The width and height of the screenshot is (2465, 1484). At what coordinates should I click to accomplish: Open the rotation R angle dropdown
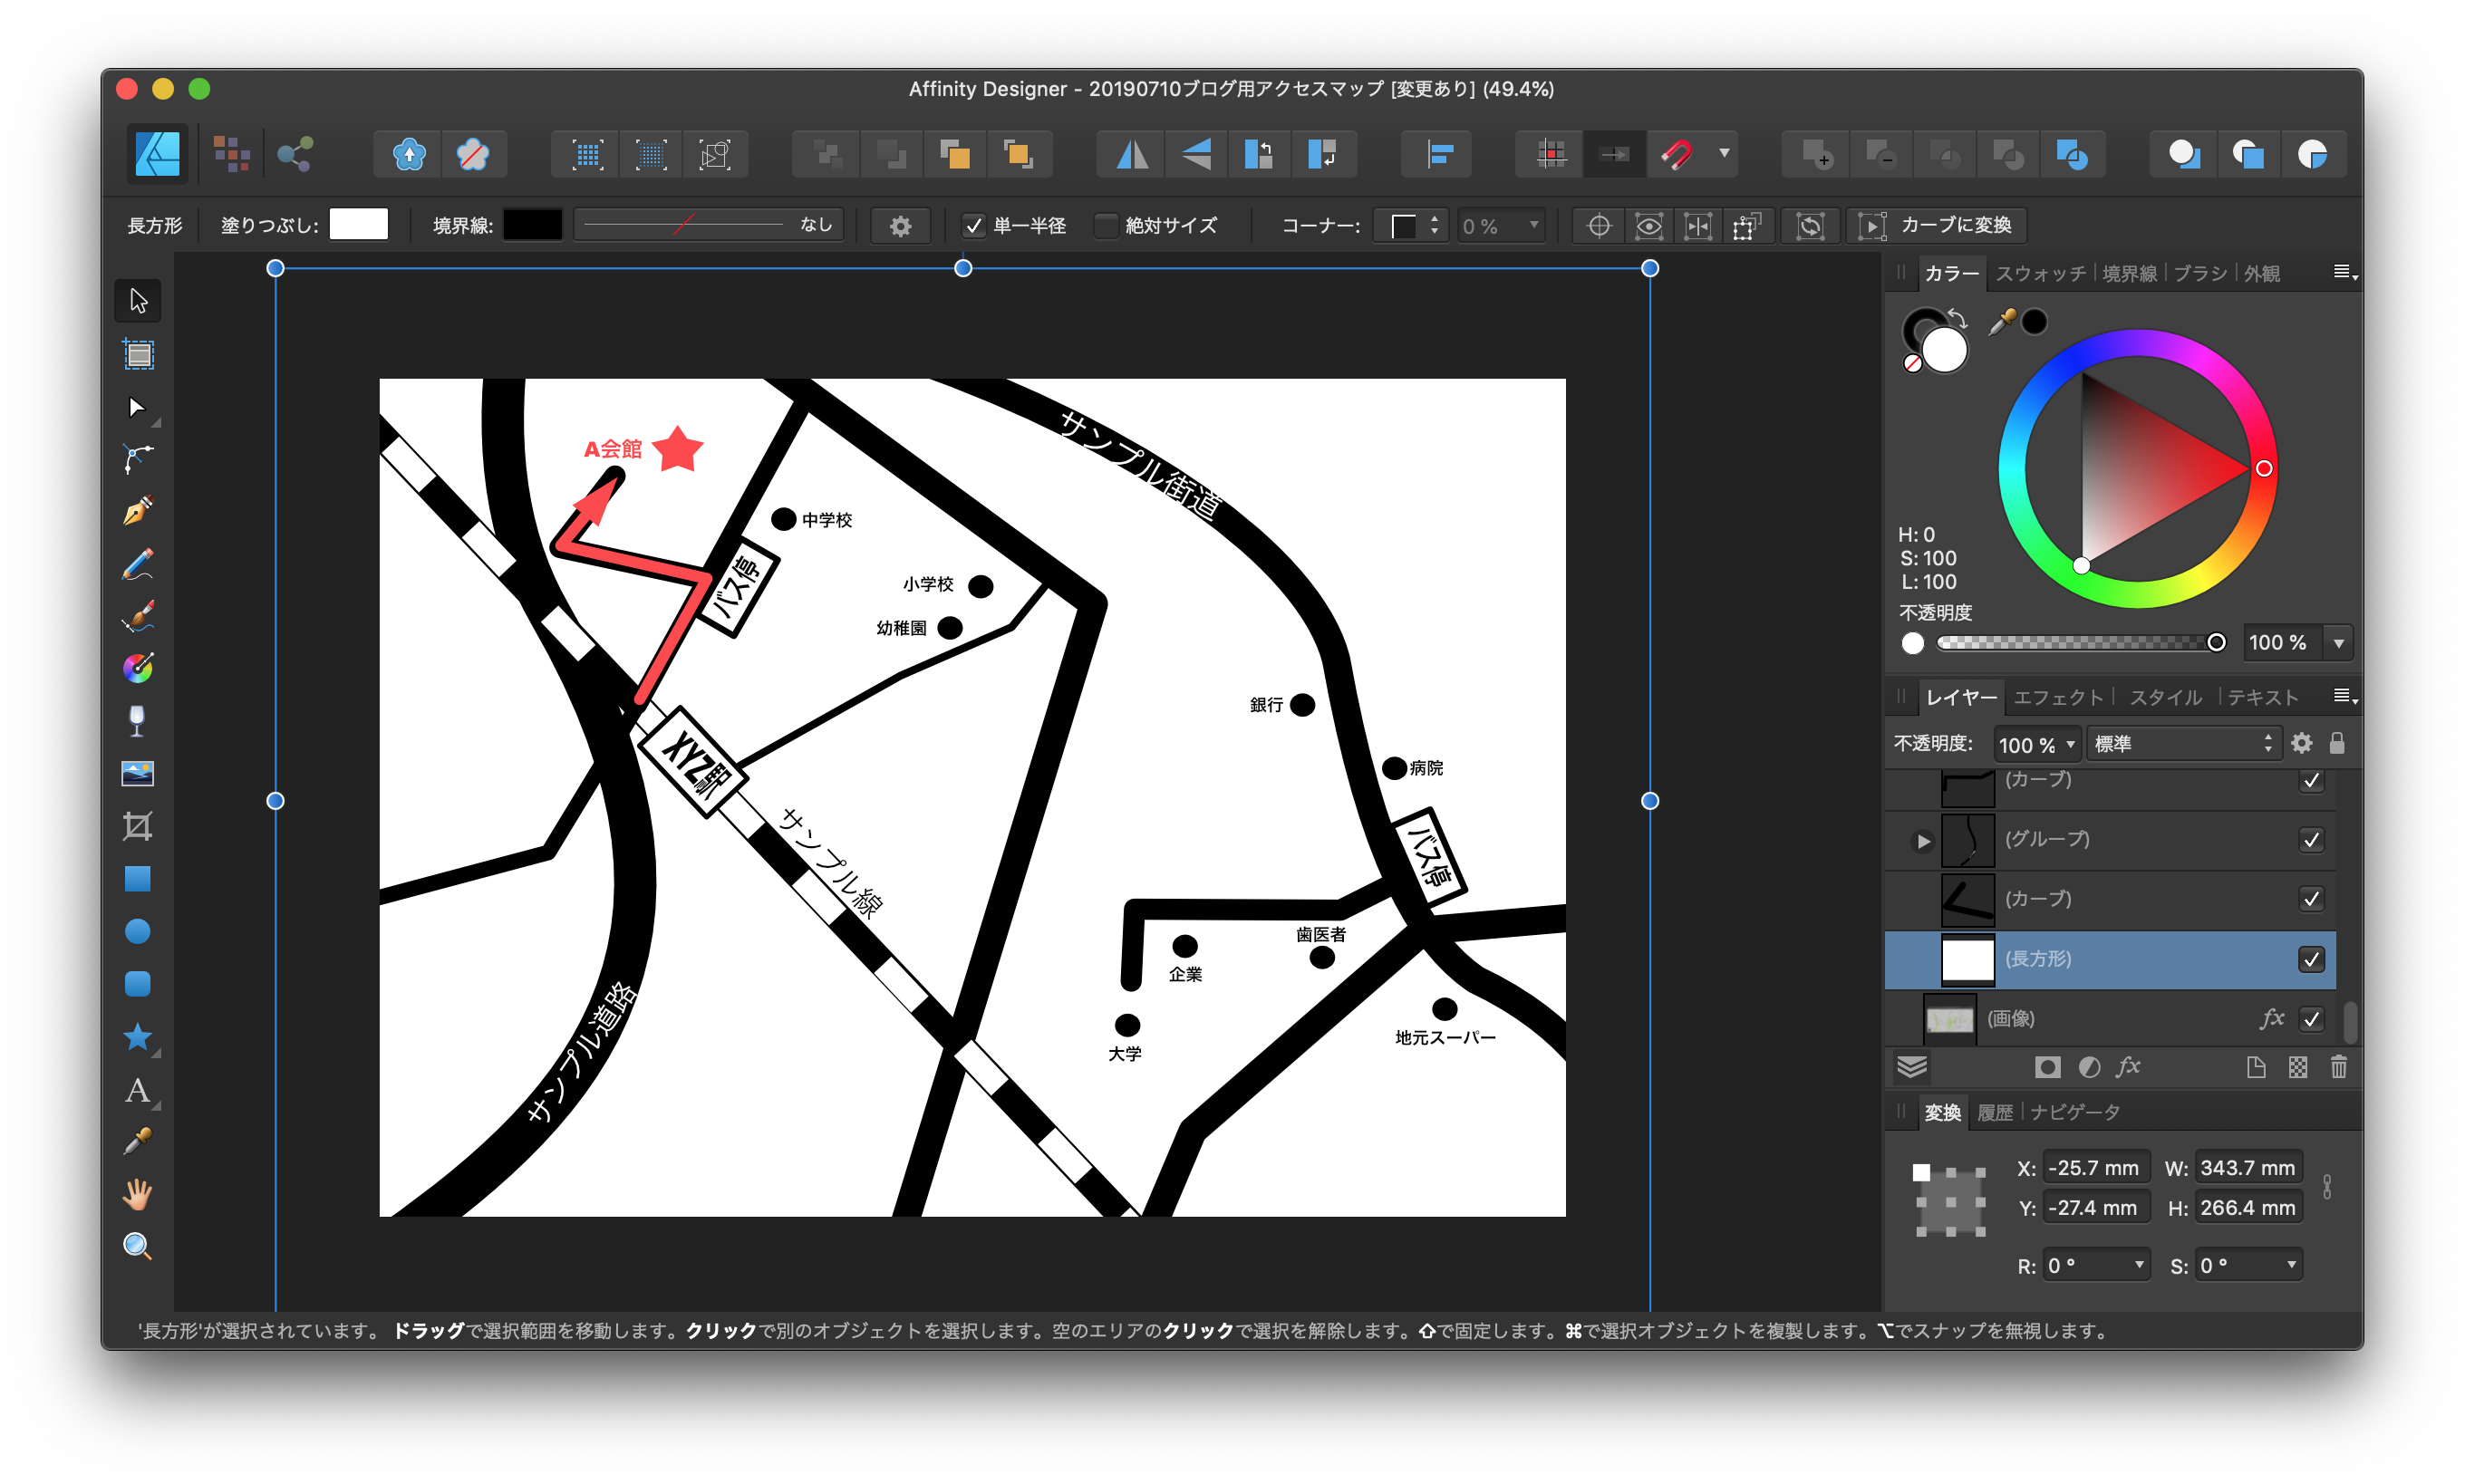2139,1265
